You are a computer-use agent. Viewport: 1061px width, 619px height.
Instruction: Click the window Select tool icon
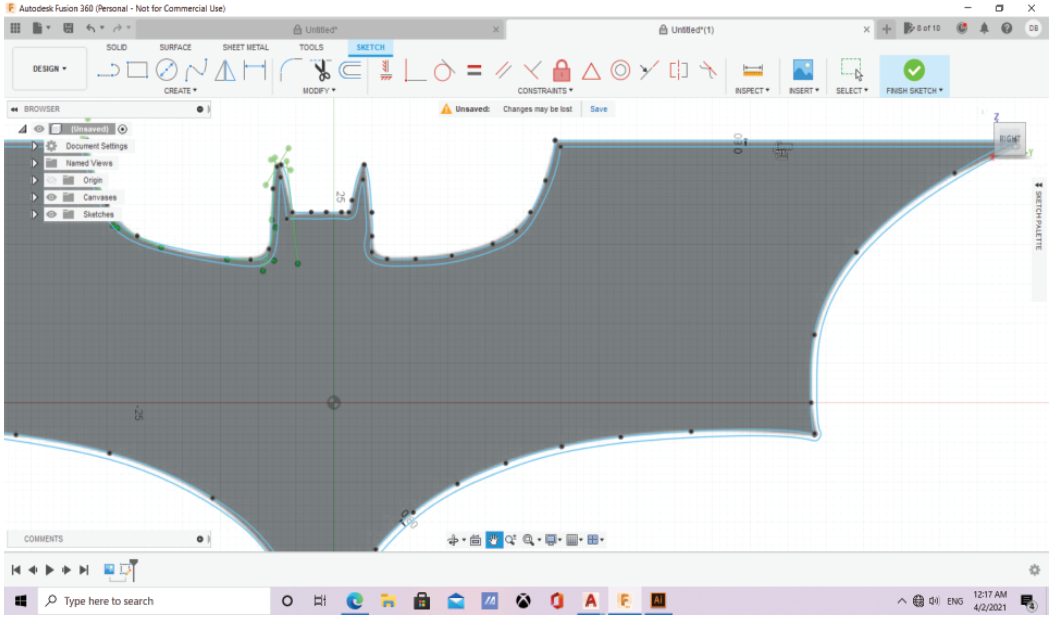[851, 70]
